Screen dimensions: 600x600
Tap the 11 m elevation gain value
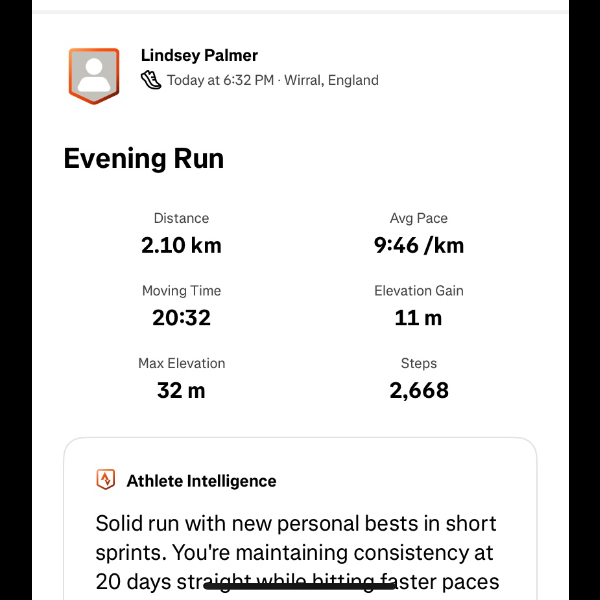[x=419, y=318]
